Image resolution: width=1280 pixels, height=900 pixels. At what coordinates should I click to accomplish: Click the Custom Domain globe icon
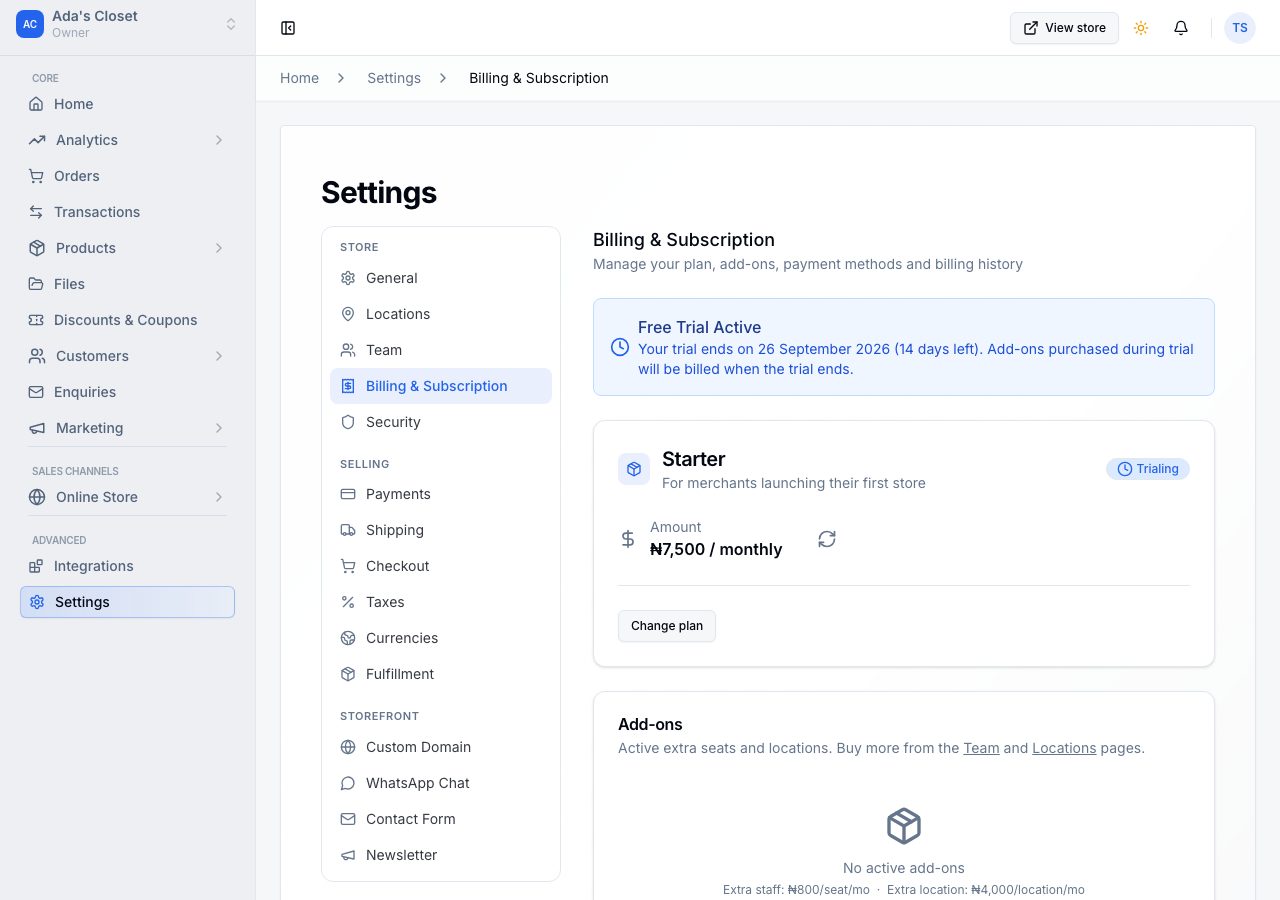(x=348, y=747)
